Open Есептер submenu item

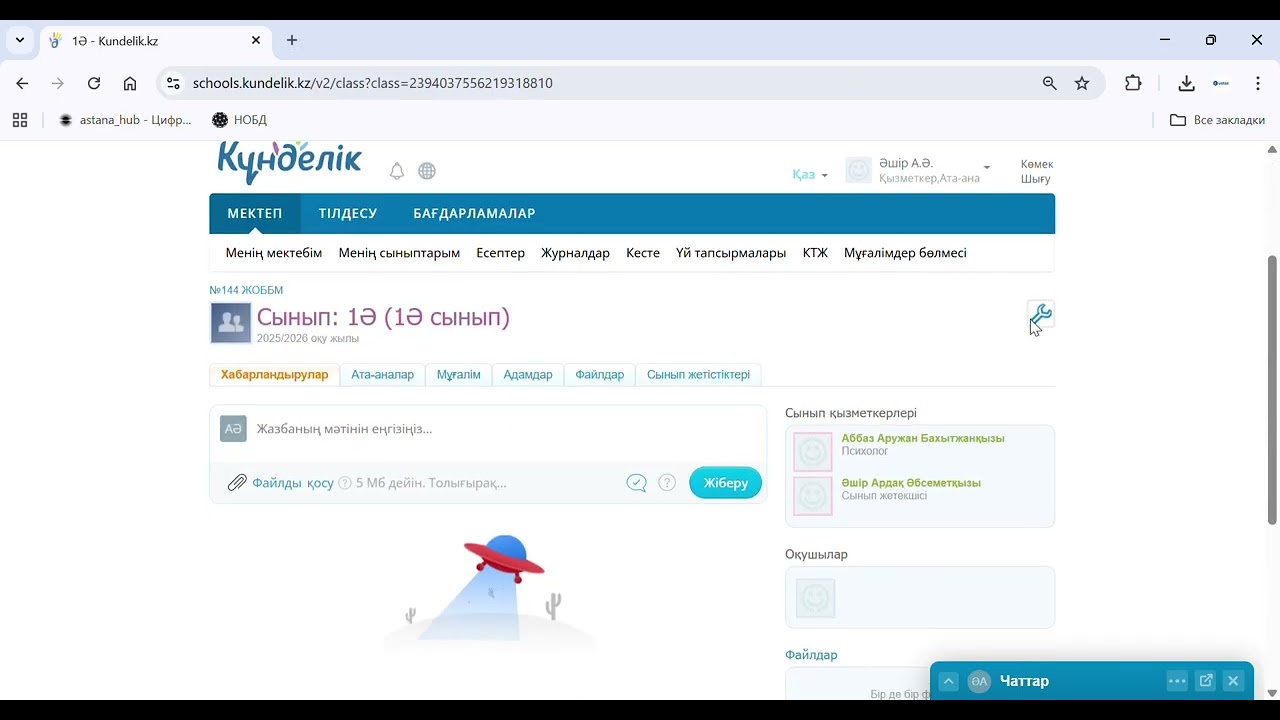[x=501, y=253]
